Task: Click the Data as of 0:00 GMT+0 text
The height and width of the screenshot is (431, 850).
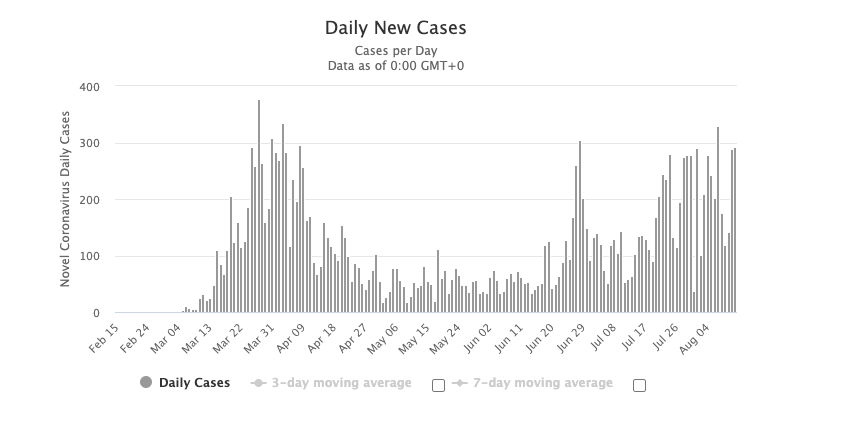Action: (x=396, y=66)
